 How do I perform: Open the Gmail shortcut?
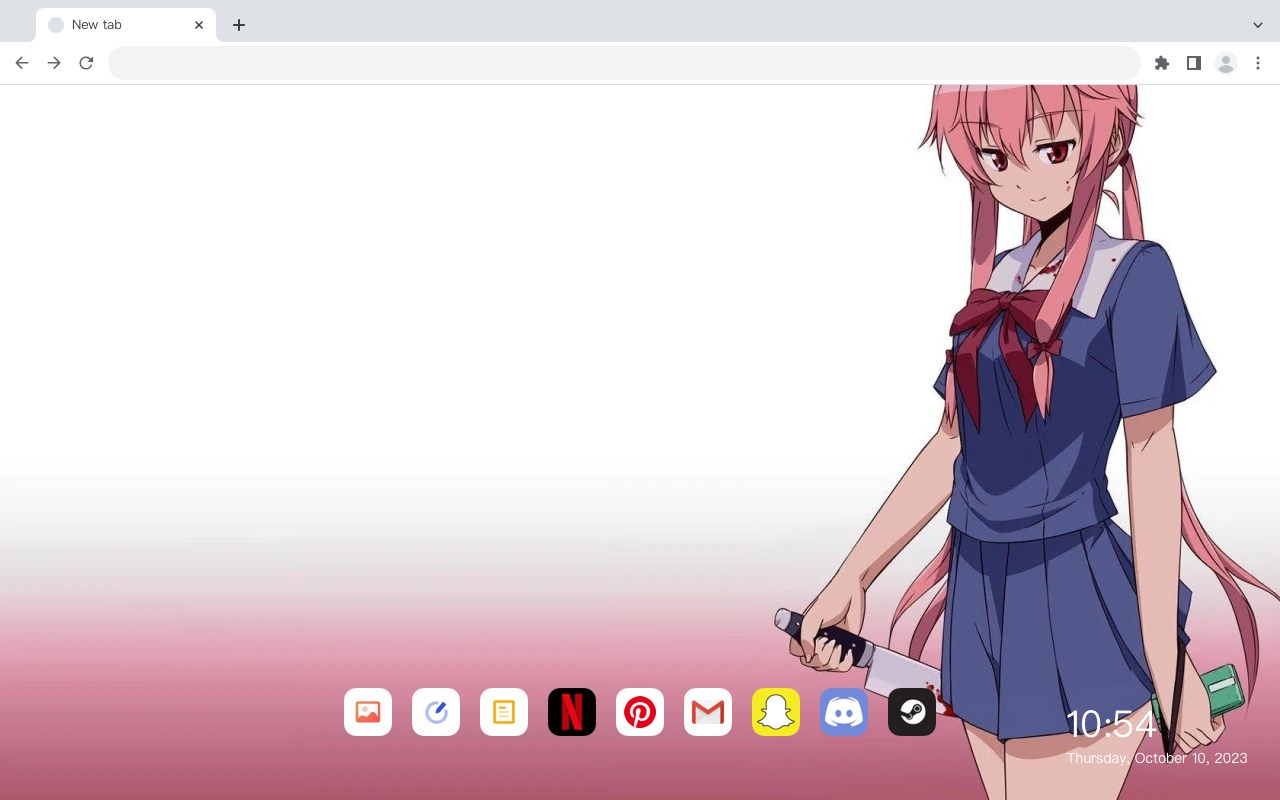(x=708, y=712)
